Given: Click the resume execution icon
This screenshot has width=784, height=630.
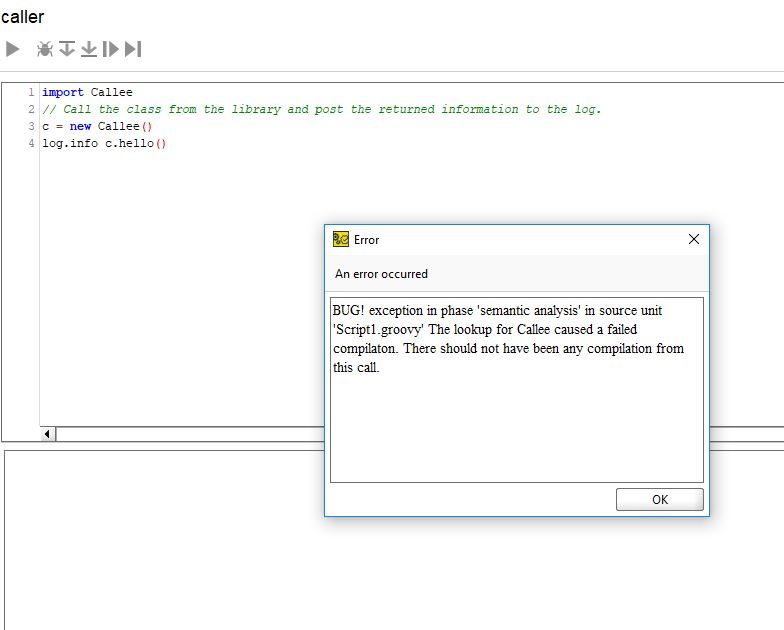Looking at the screenshot, I should coord(110,49).
